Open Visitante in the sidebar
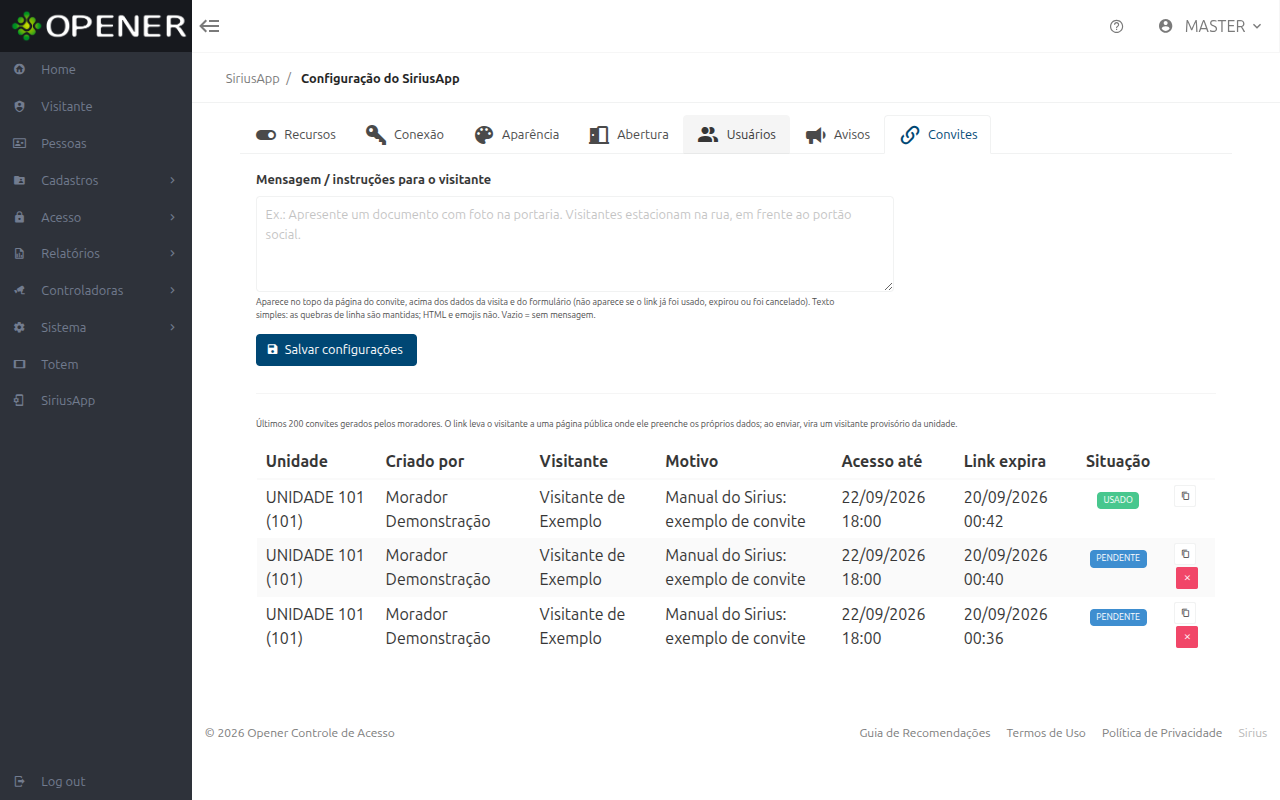This screenshot has width=1280, height=800. [96, 106]
